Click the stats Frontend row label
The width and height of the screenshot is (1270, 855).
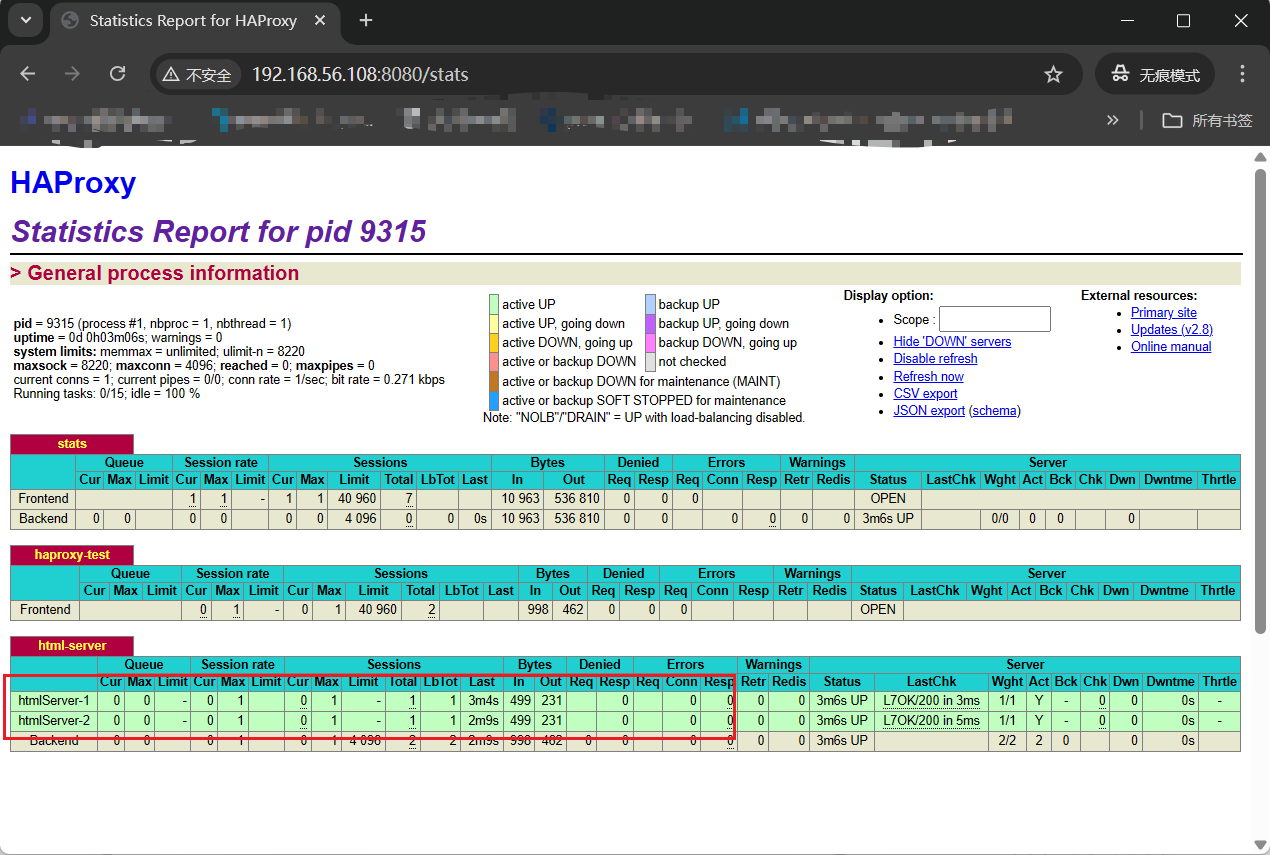[43, 498]
